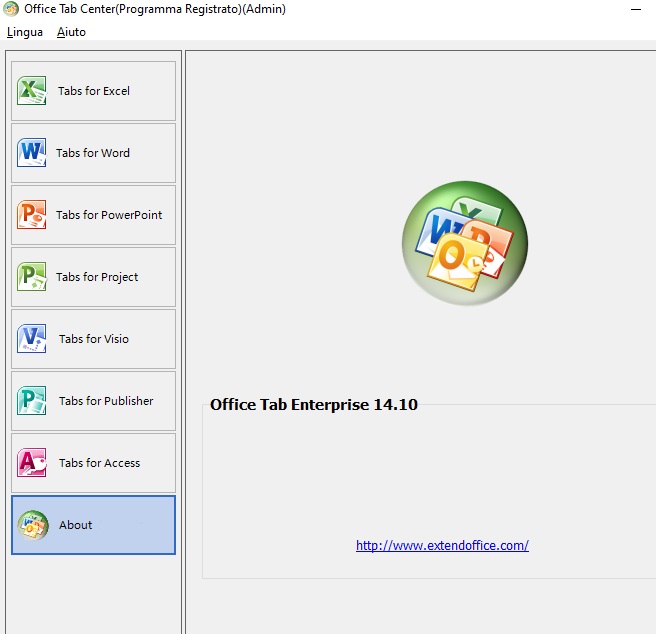Open the Lingua menu
Viewport: 656px width, 634px height.
click(25, 32)
